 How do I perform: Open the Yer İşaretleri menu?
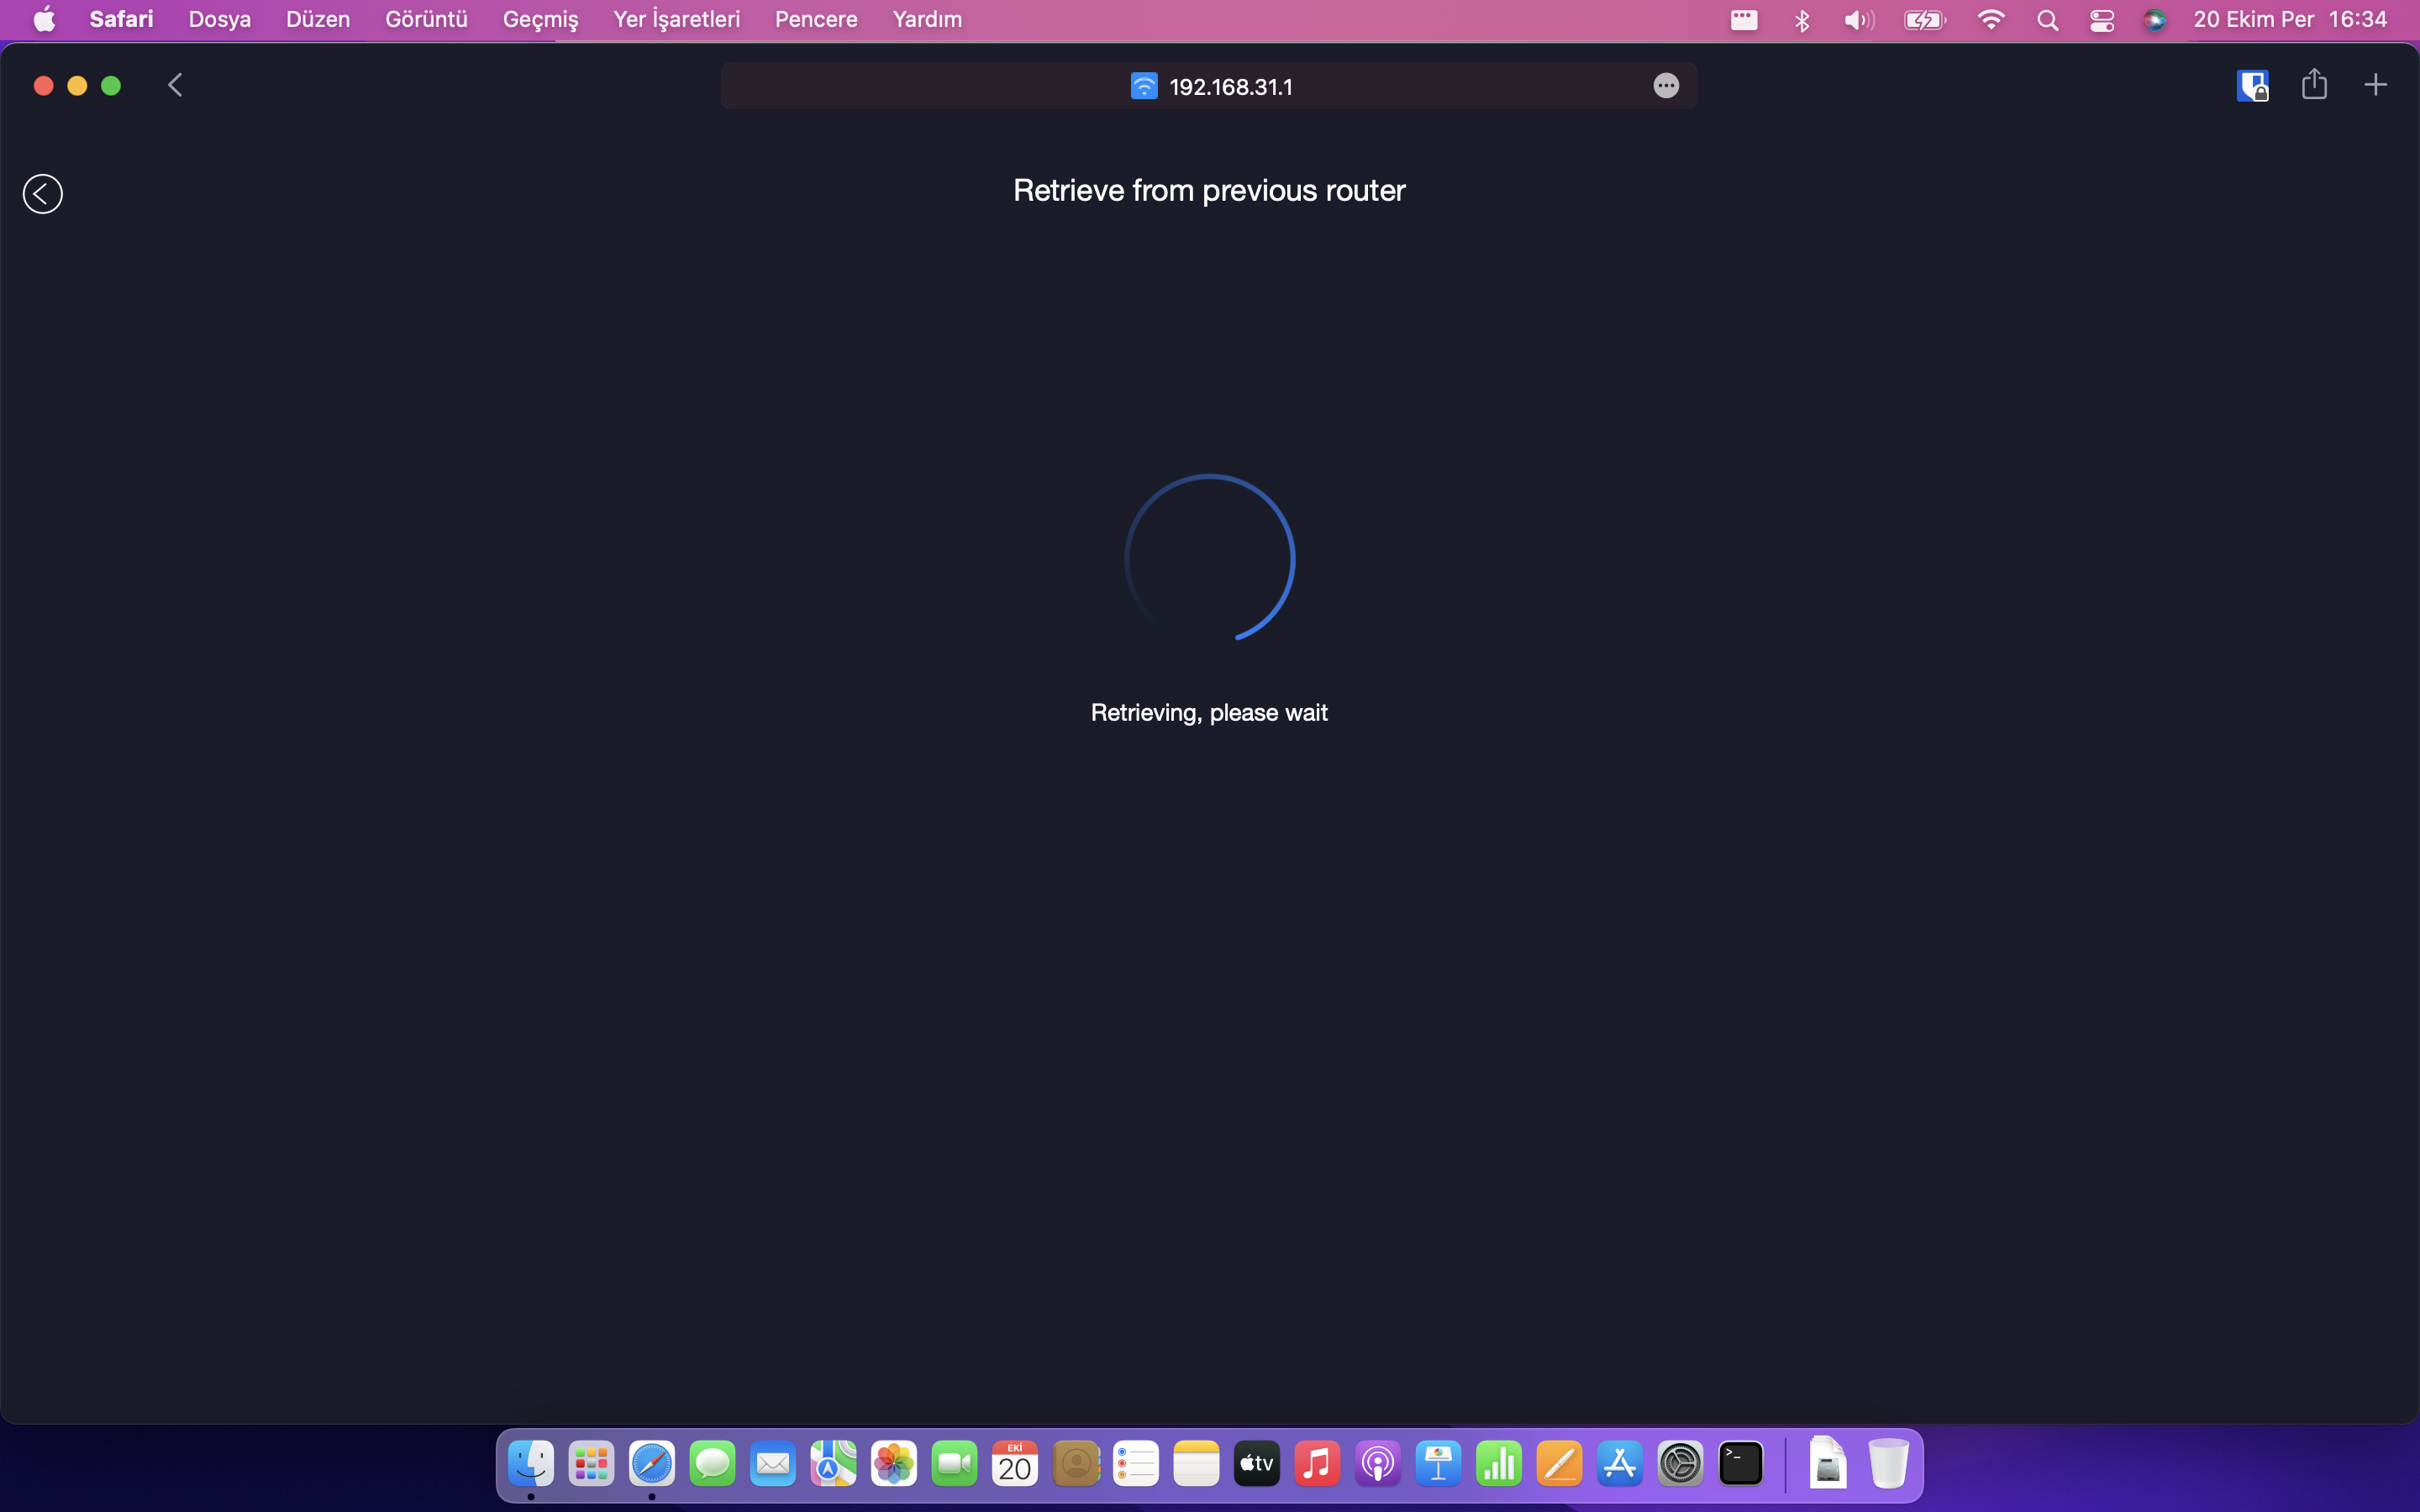pos(676,19)
